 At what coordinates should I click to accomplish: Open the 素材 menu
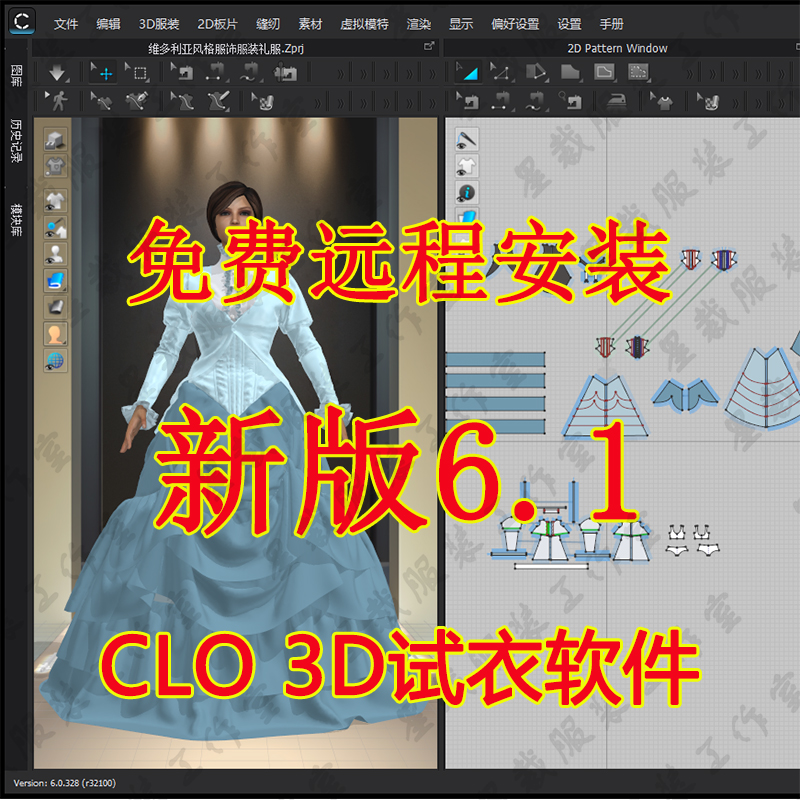point(310,24)
